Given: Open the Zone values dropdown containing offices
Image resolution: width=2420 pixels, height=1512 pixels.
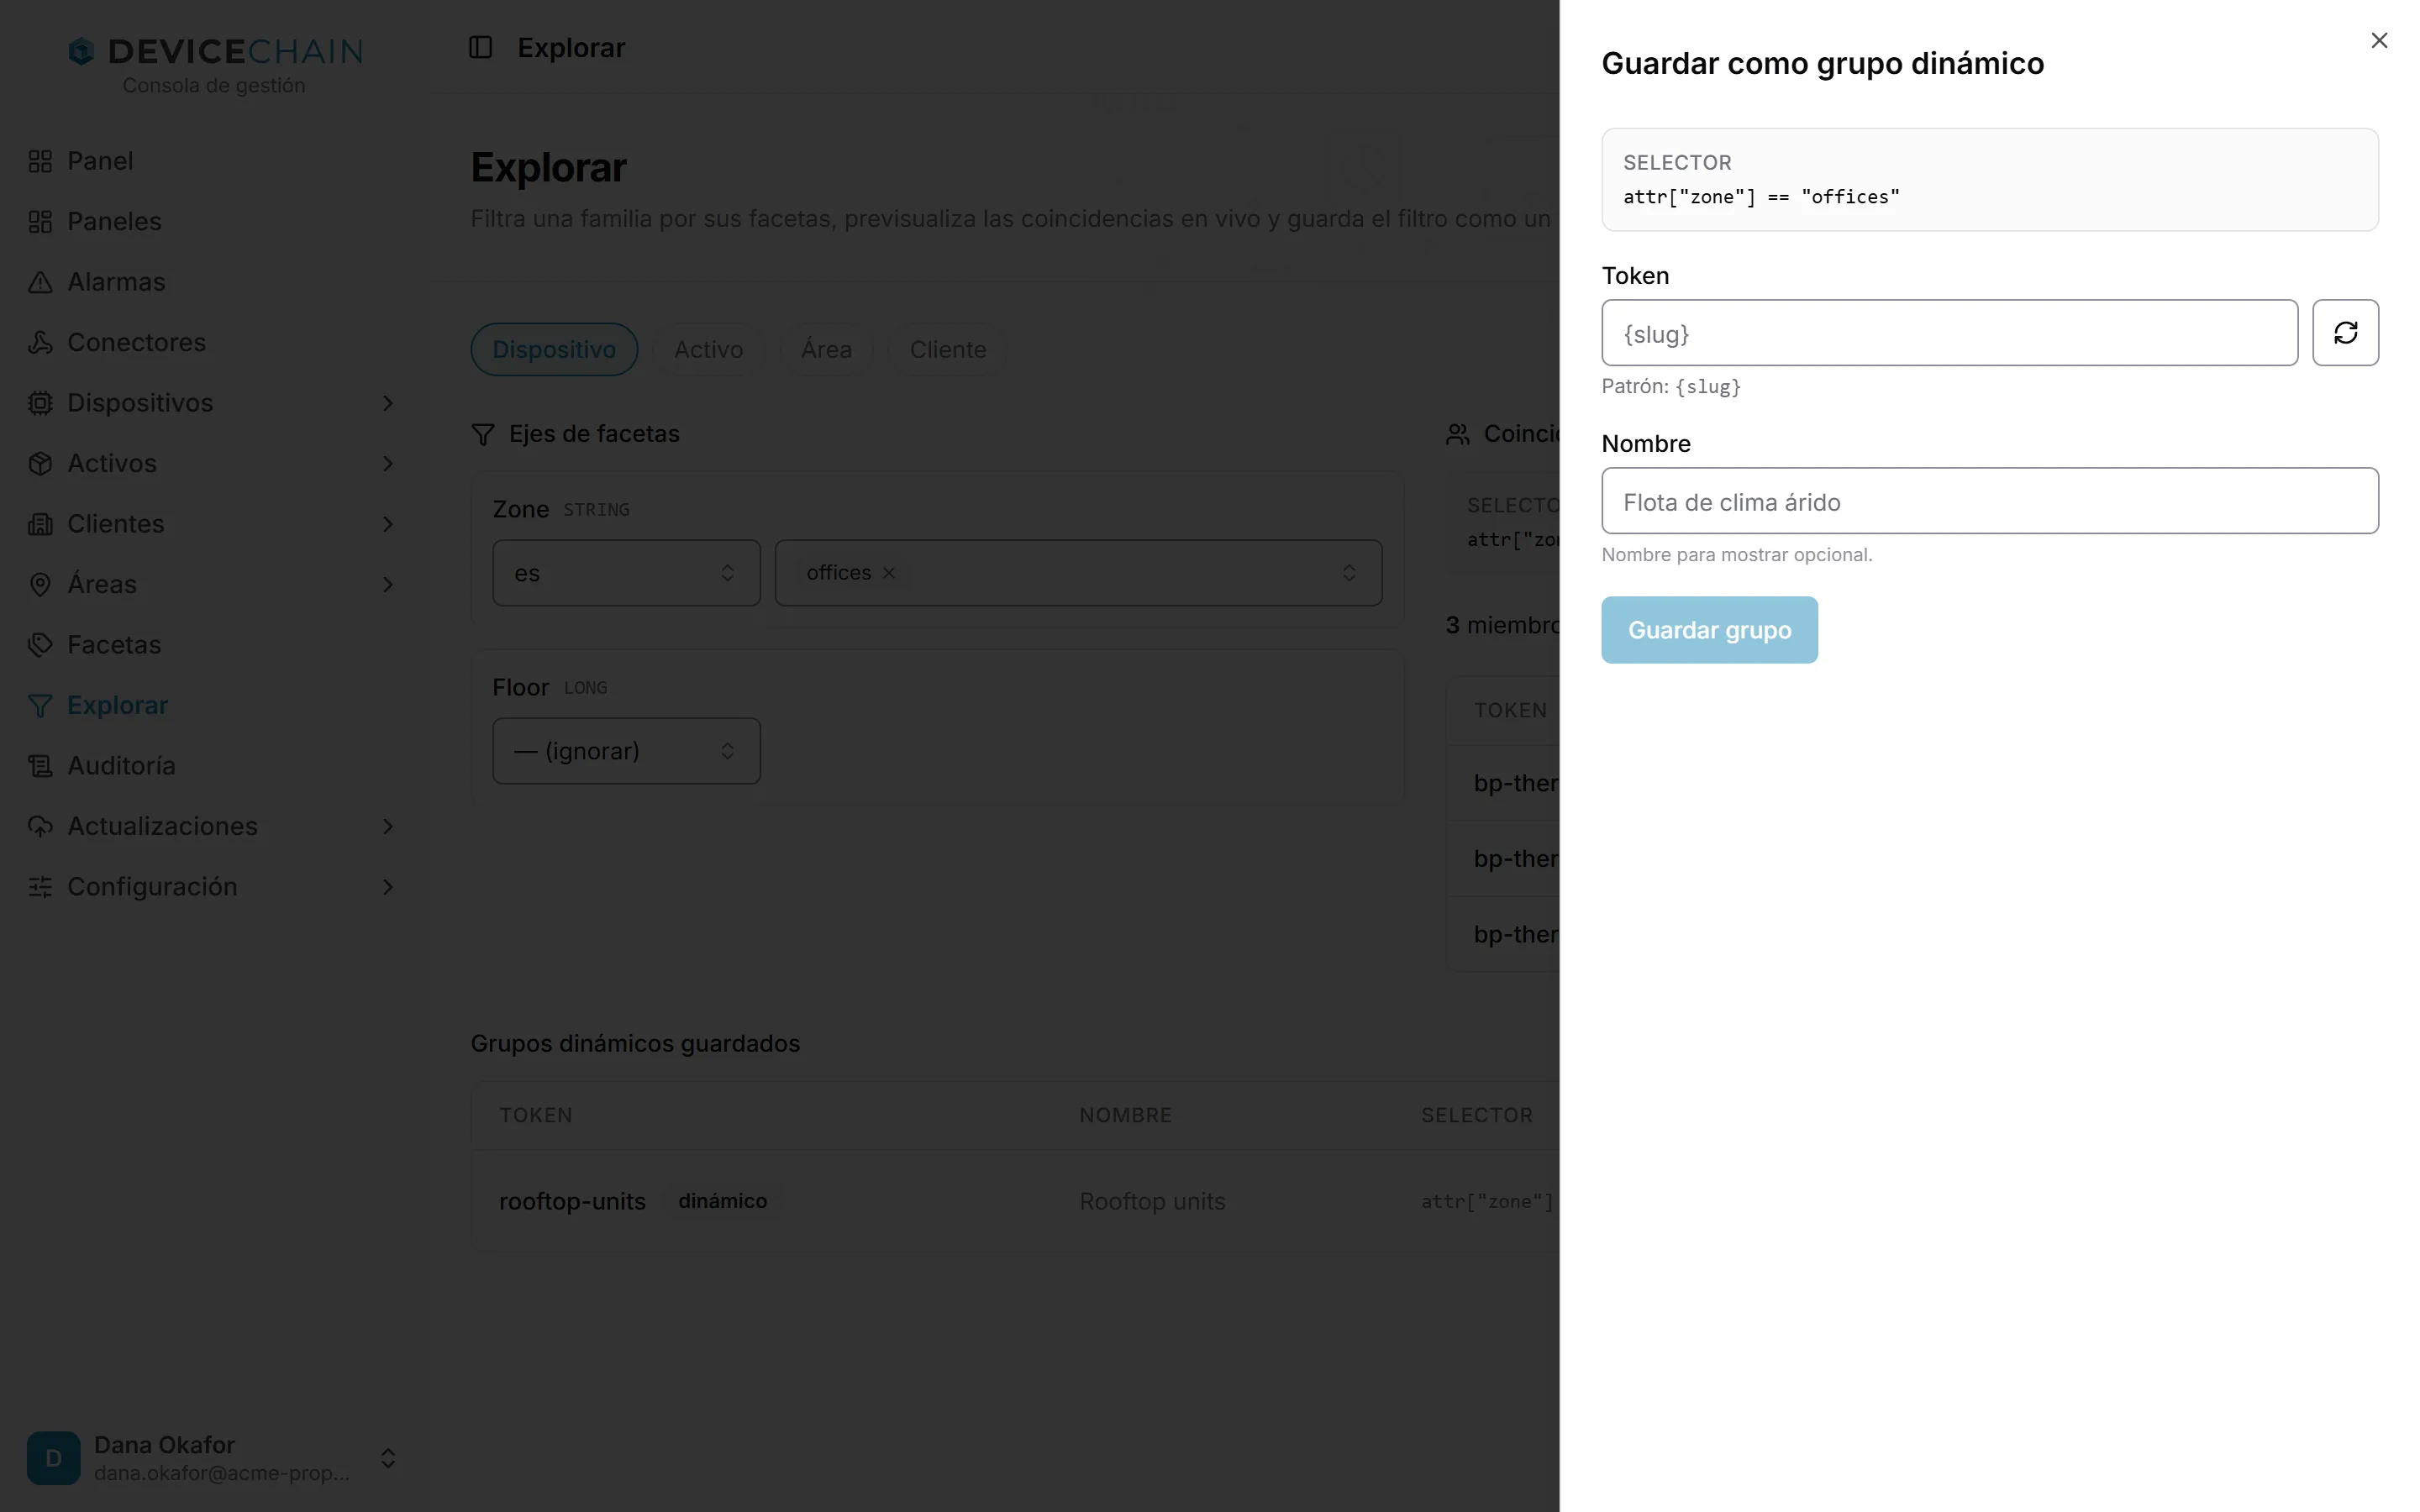Looking at the screenshot, I should coord(1078,573).
